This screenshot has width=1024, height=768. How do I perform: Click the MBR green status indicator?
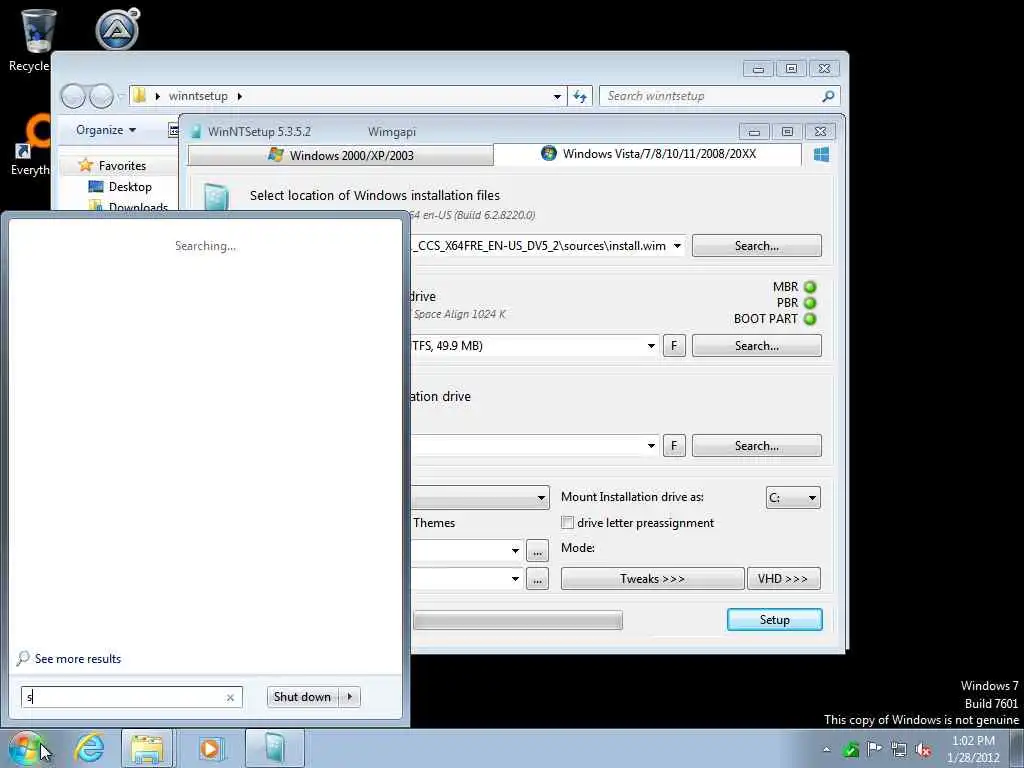click(x=810, y=287)
